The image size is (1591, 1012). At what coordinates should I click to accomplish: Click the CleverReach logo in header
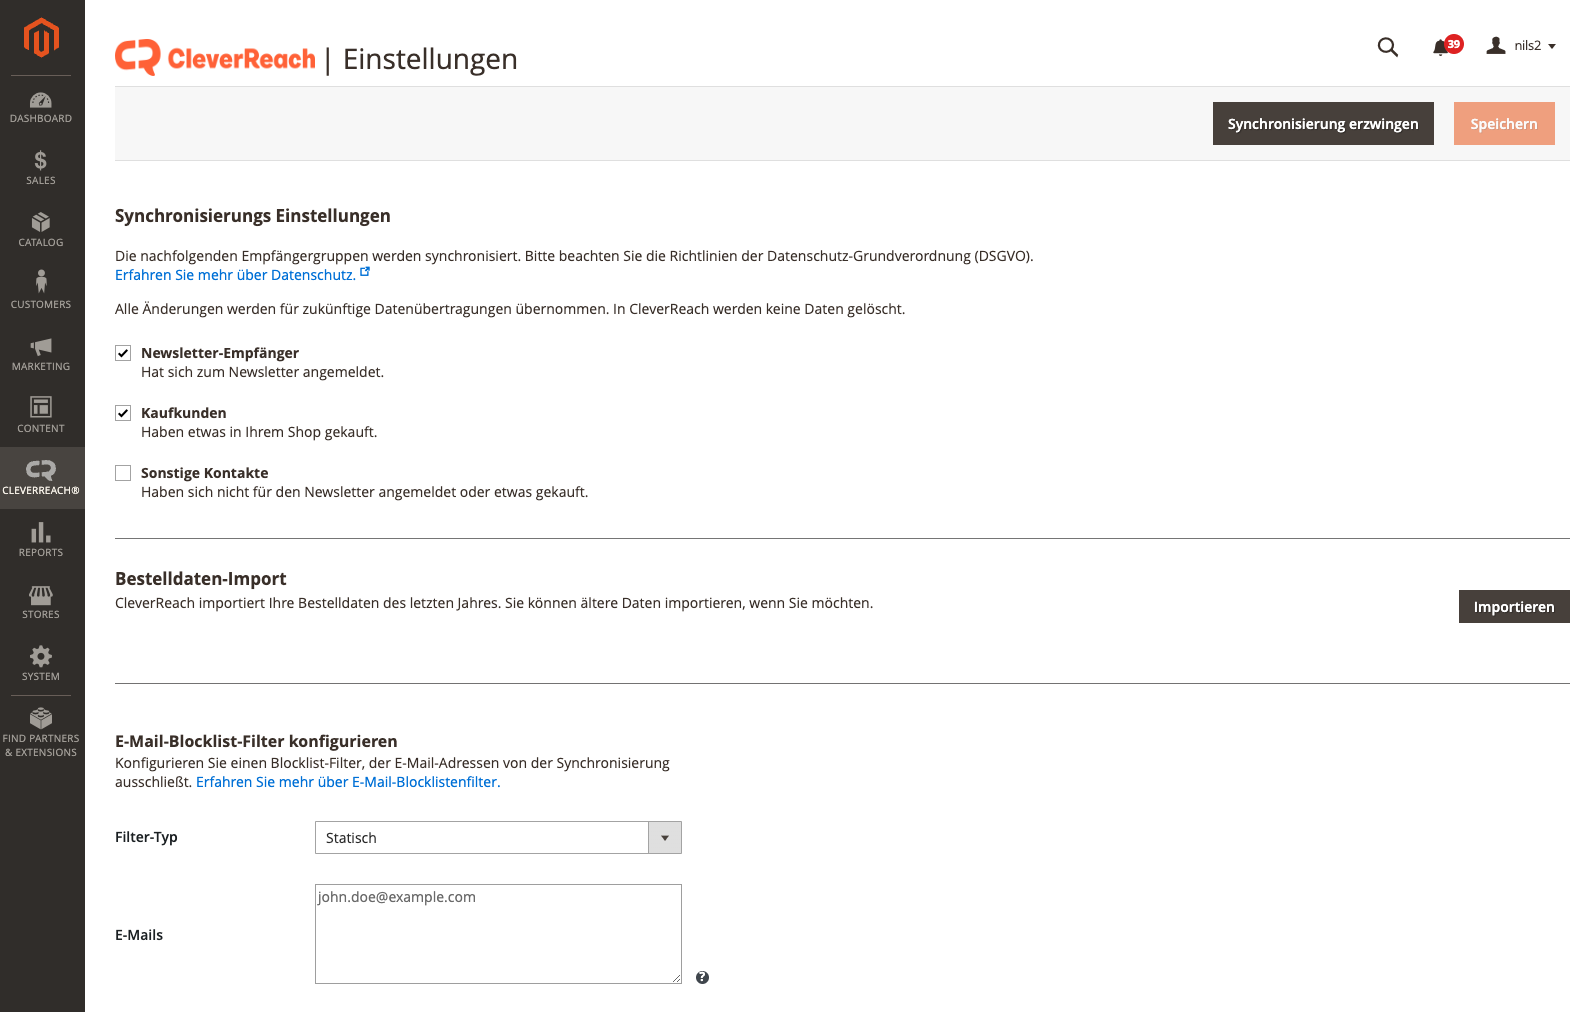215,58
